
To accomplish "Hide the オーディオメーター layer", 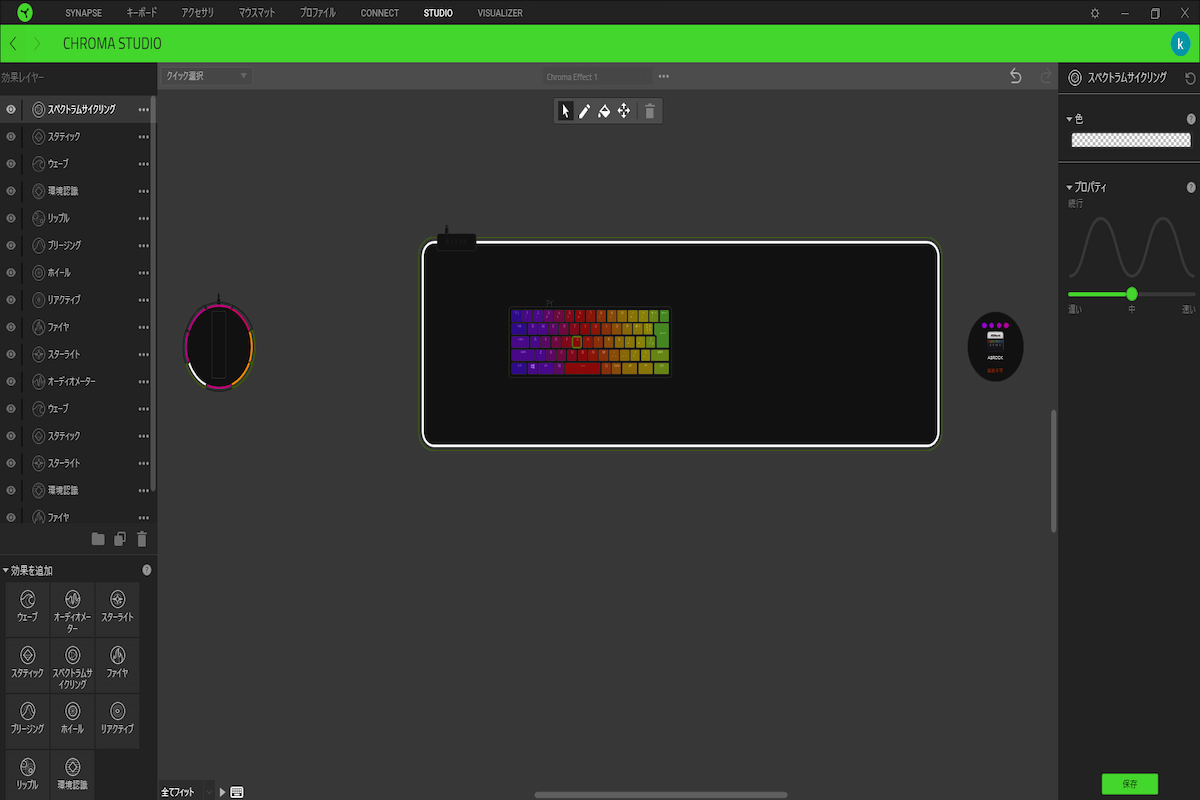I will click(x=11, y=382).
